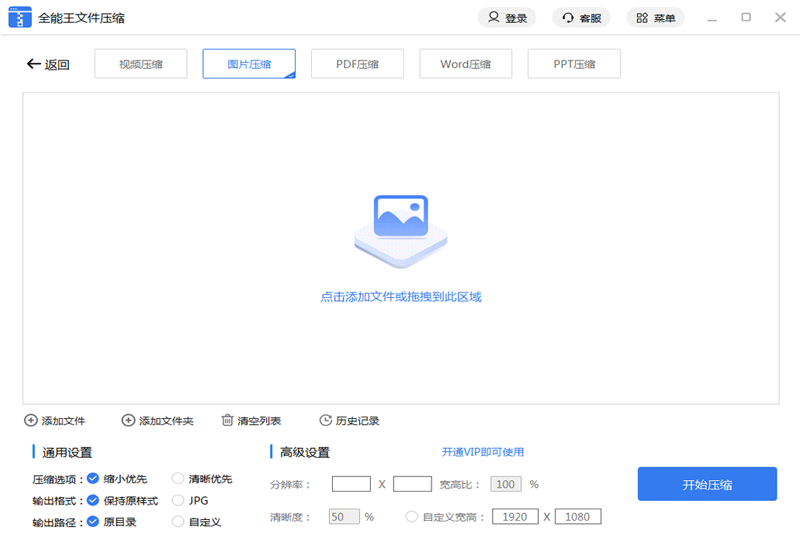Click the login user icon
Image resolution: width=800 pixels, height=533 pixels.
click(x=493, y=18)
